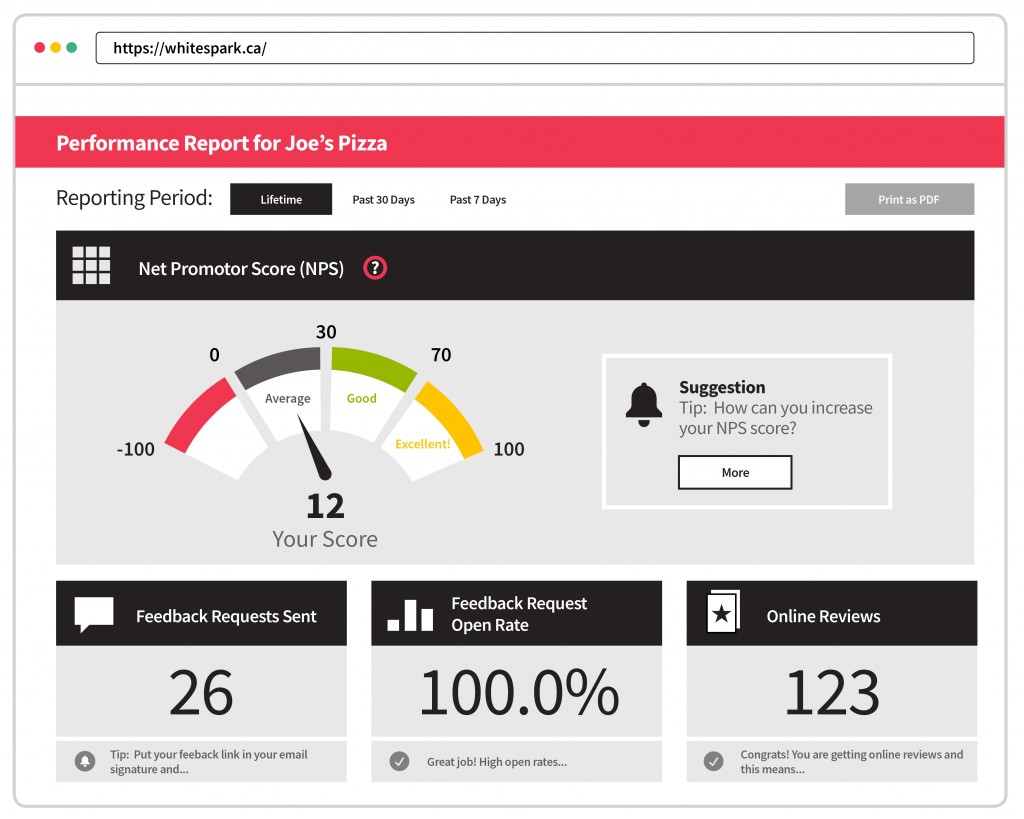1024x819 pixels.
Task: Switch to Past 7 Days period
Action: click(478, 200)
